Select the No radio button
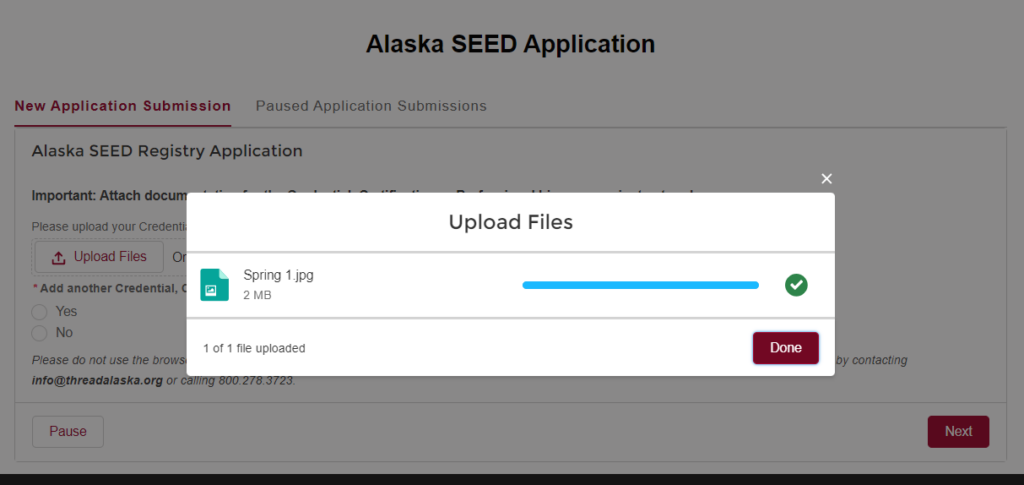This screenshot has width=1024, height=485. coord(39,333)
